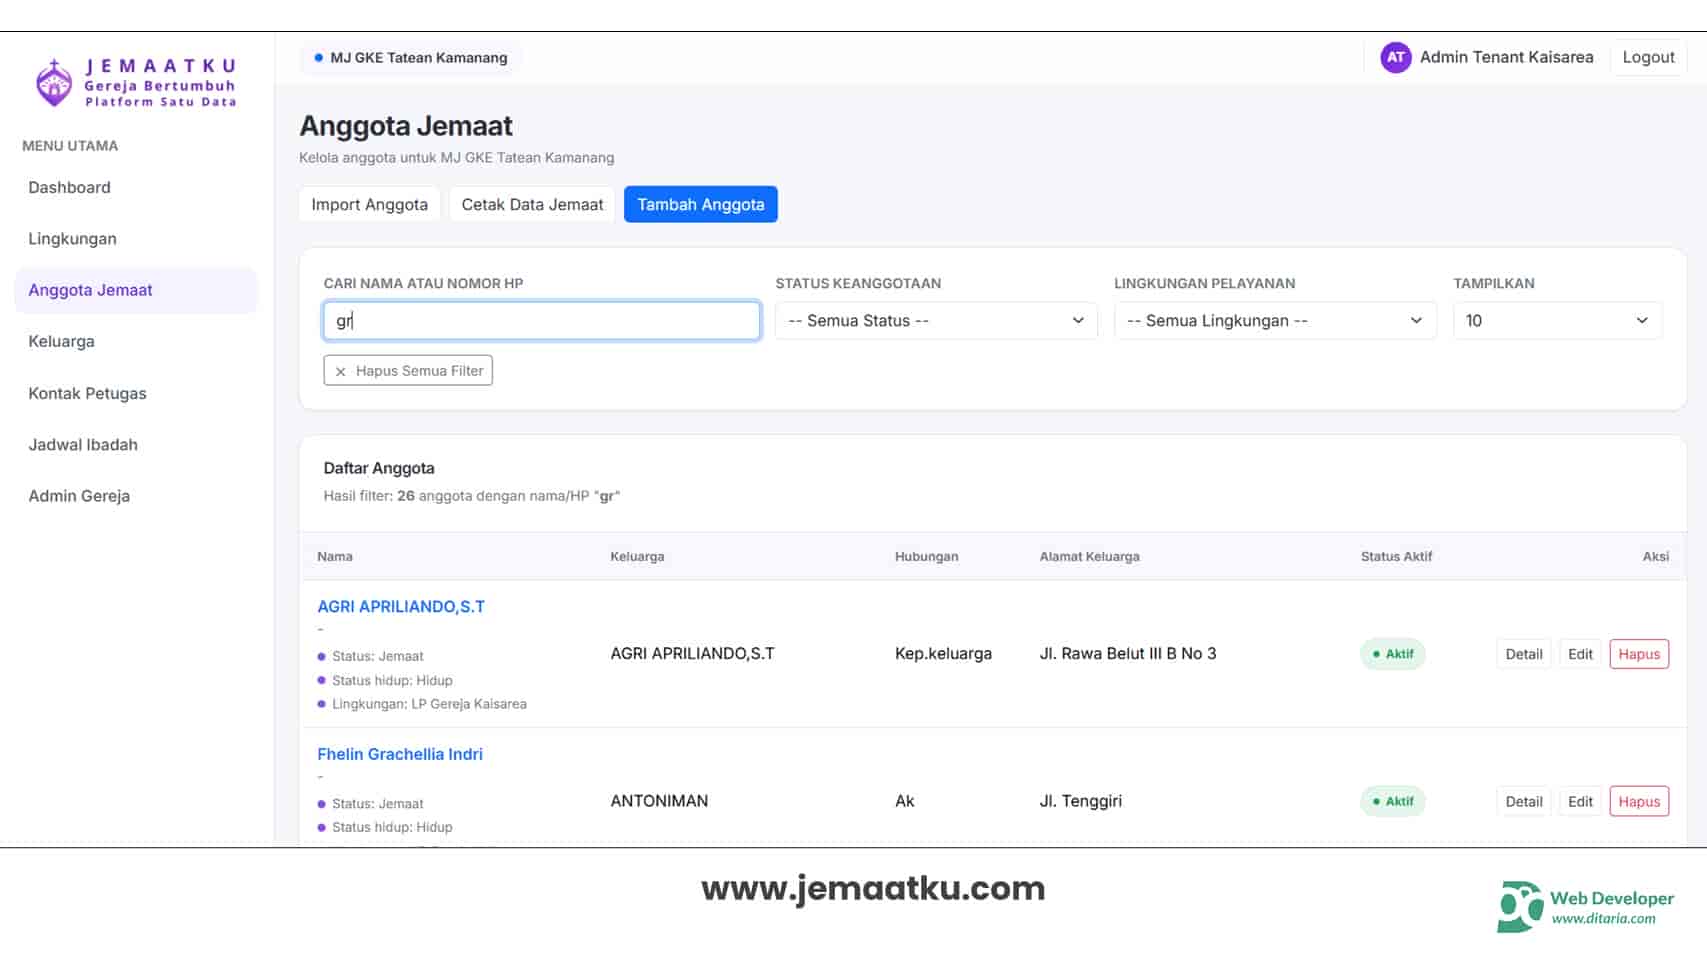Click the Jemaatku church logo icon

(54, 83)
